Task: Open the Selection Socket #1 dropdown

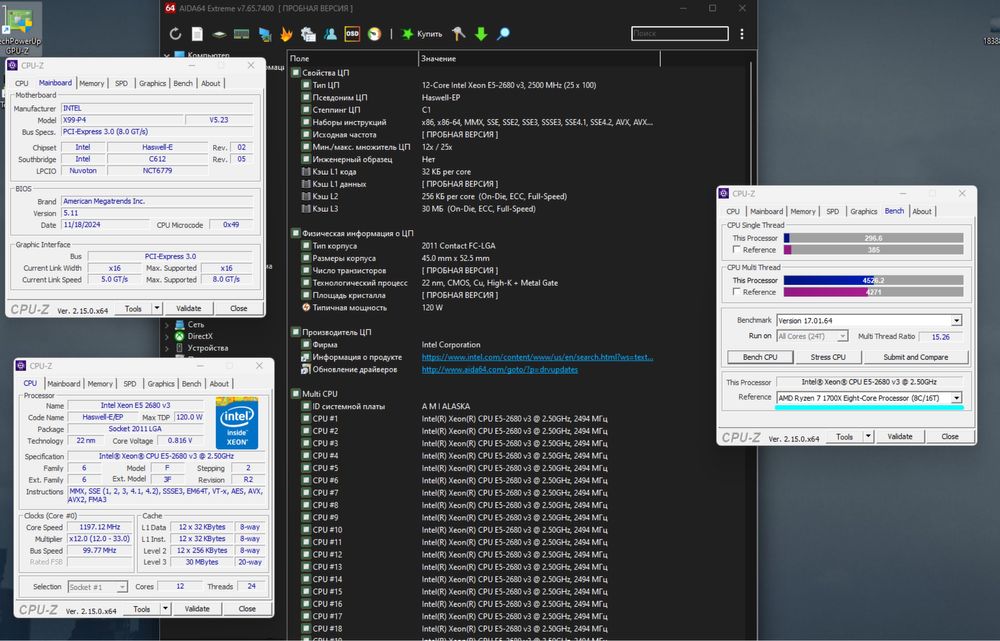Action: pos(122,587)
